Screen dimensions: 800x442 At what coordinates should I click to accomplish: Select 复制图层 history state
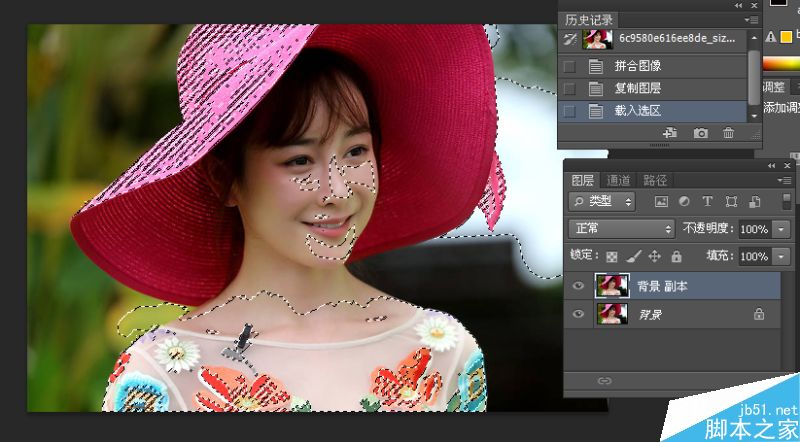coord(653,88)
